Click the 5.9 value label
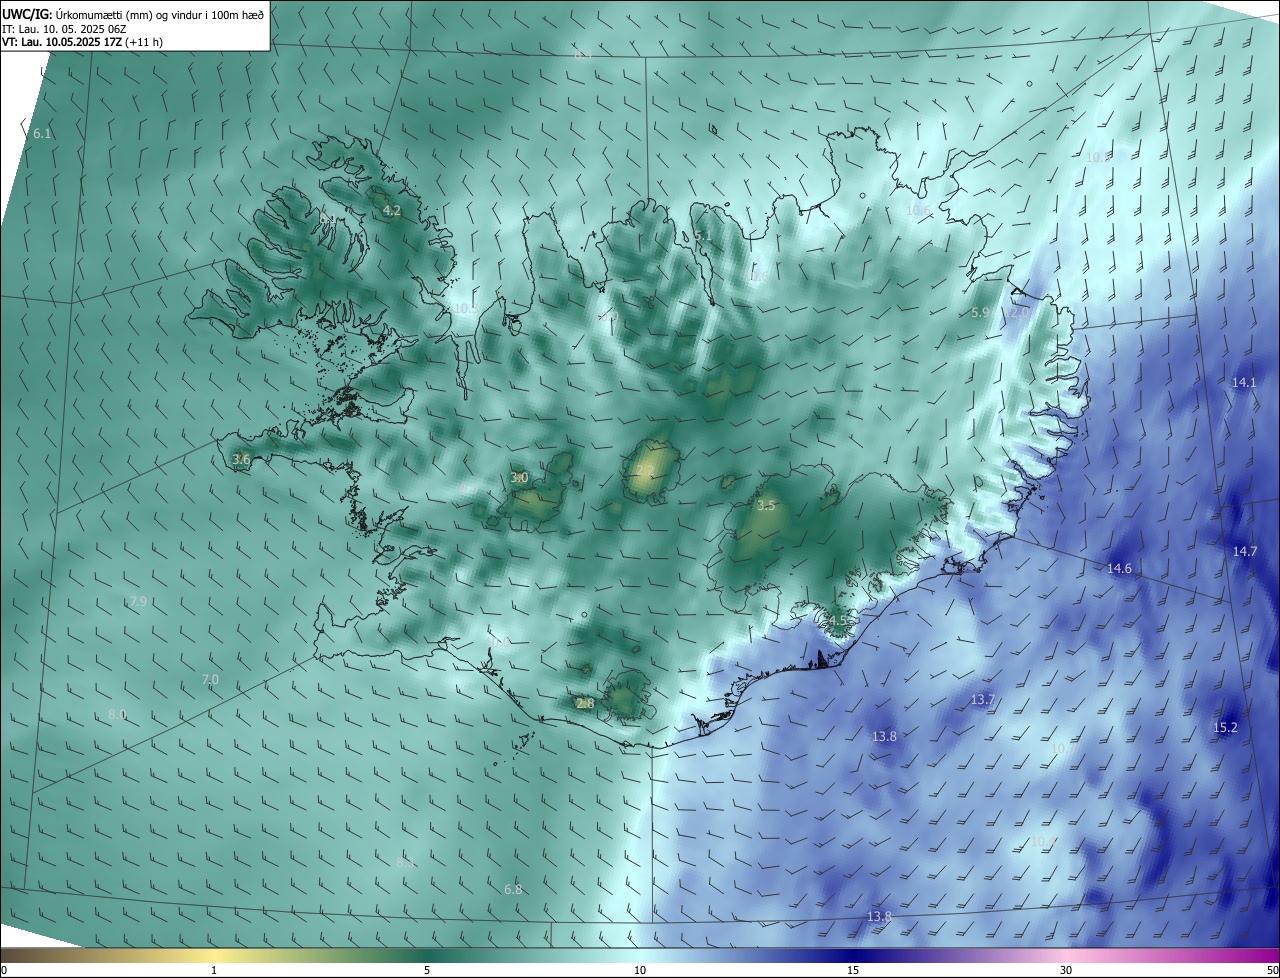 click(980, 312)
